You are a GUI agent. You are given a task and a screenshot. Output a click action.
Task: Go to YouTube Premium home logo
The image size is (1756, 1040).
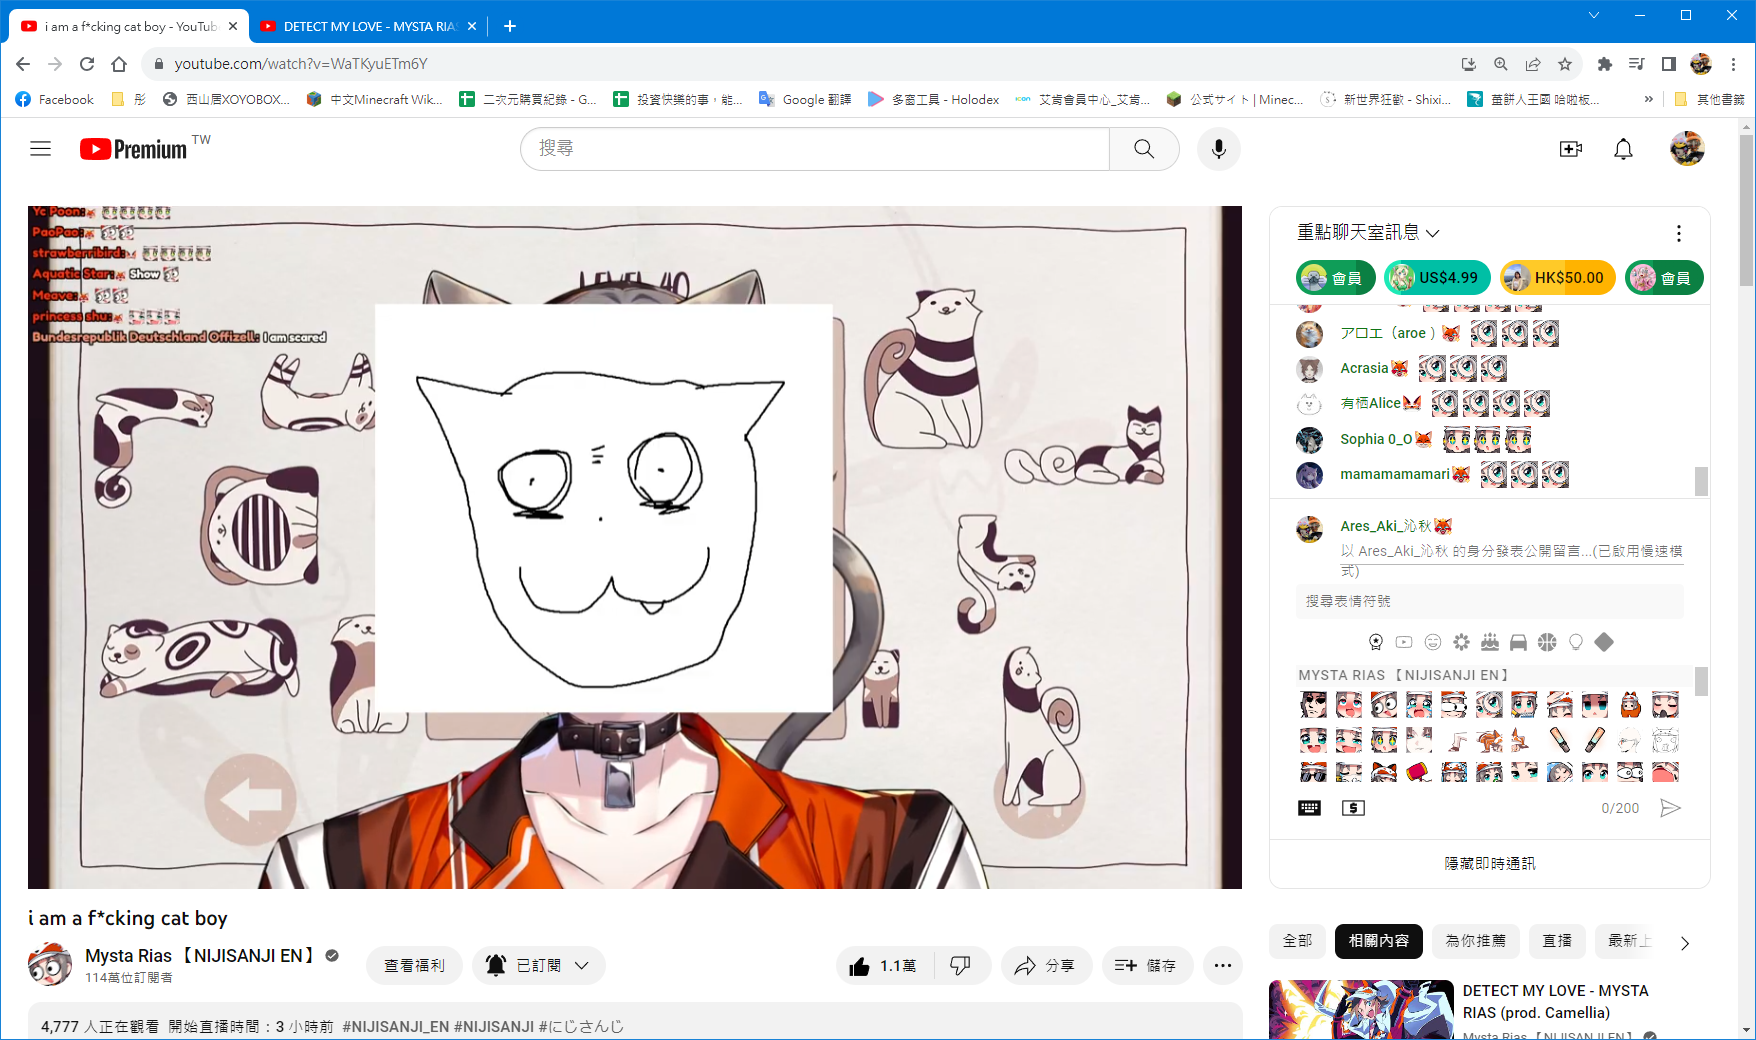tap(134, 149)
